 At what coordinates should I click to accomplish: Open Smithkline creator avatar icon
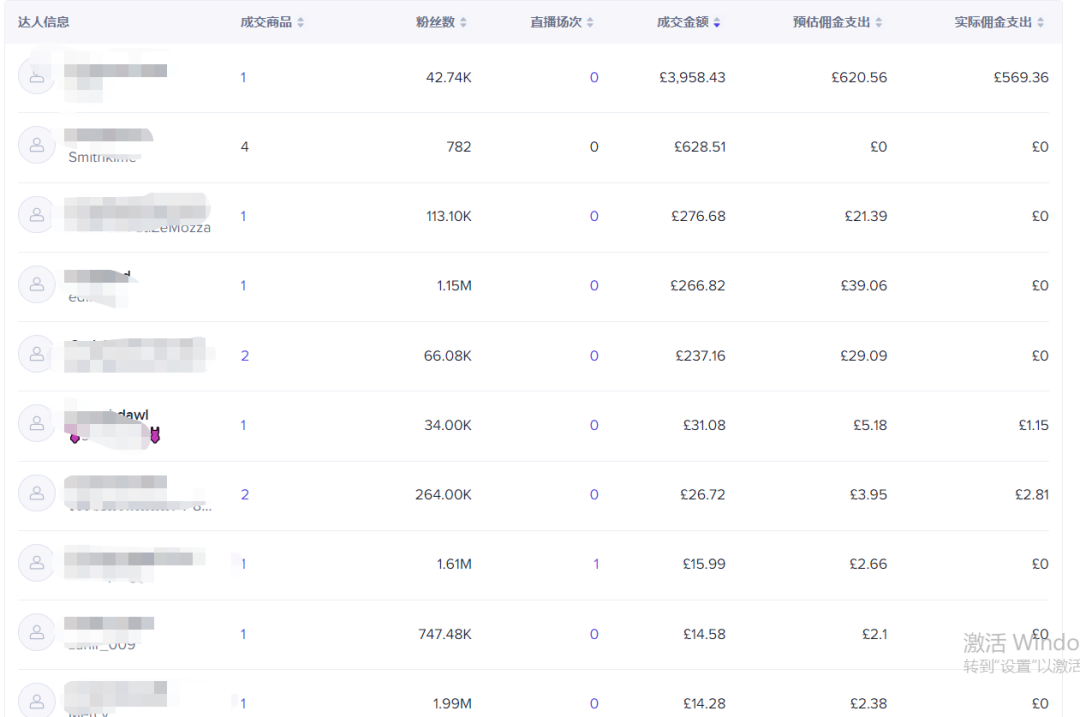click(37, 146)
